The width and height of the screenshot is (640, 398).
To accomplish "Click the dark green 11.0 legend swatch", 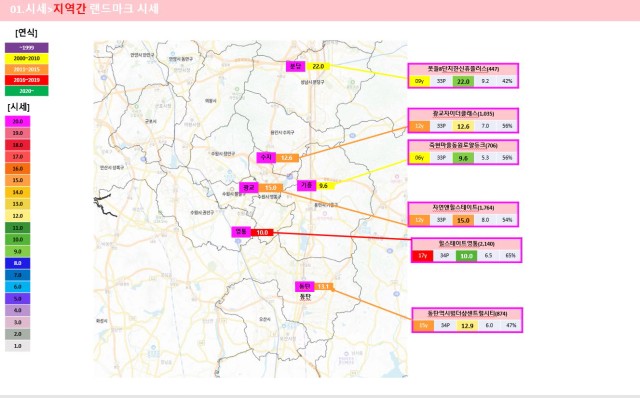I will click(x=18, y=228).
